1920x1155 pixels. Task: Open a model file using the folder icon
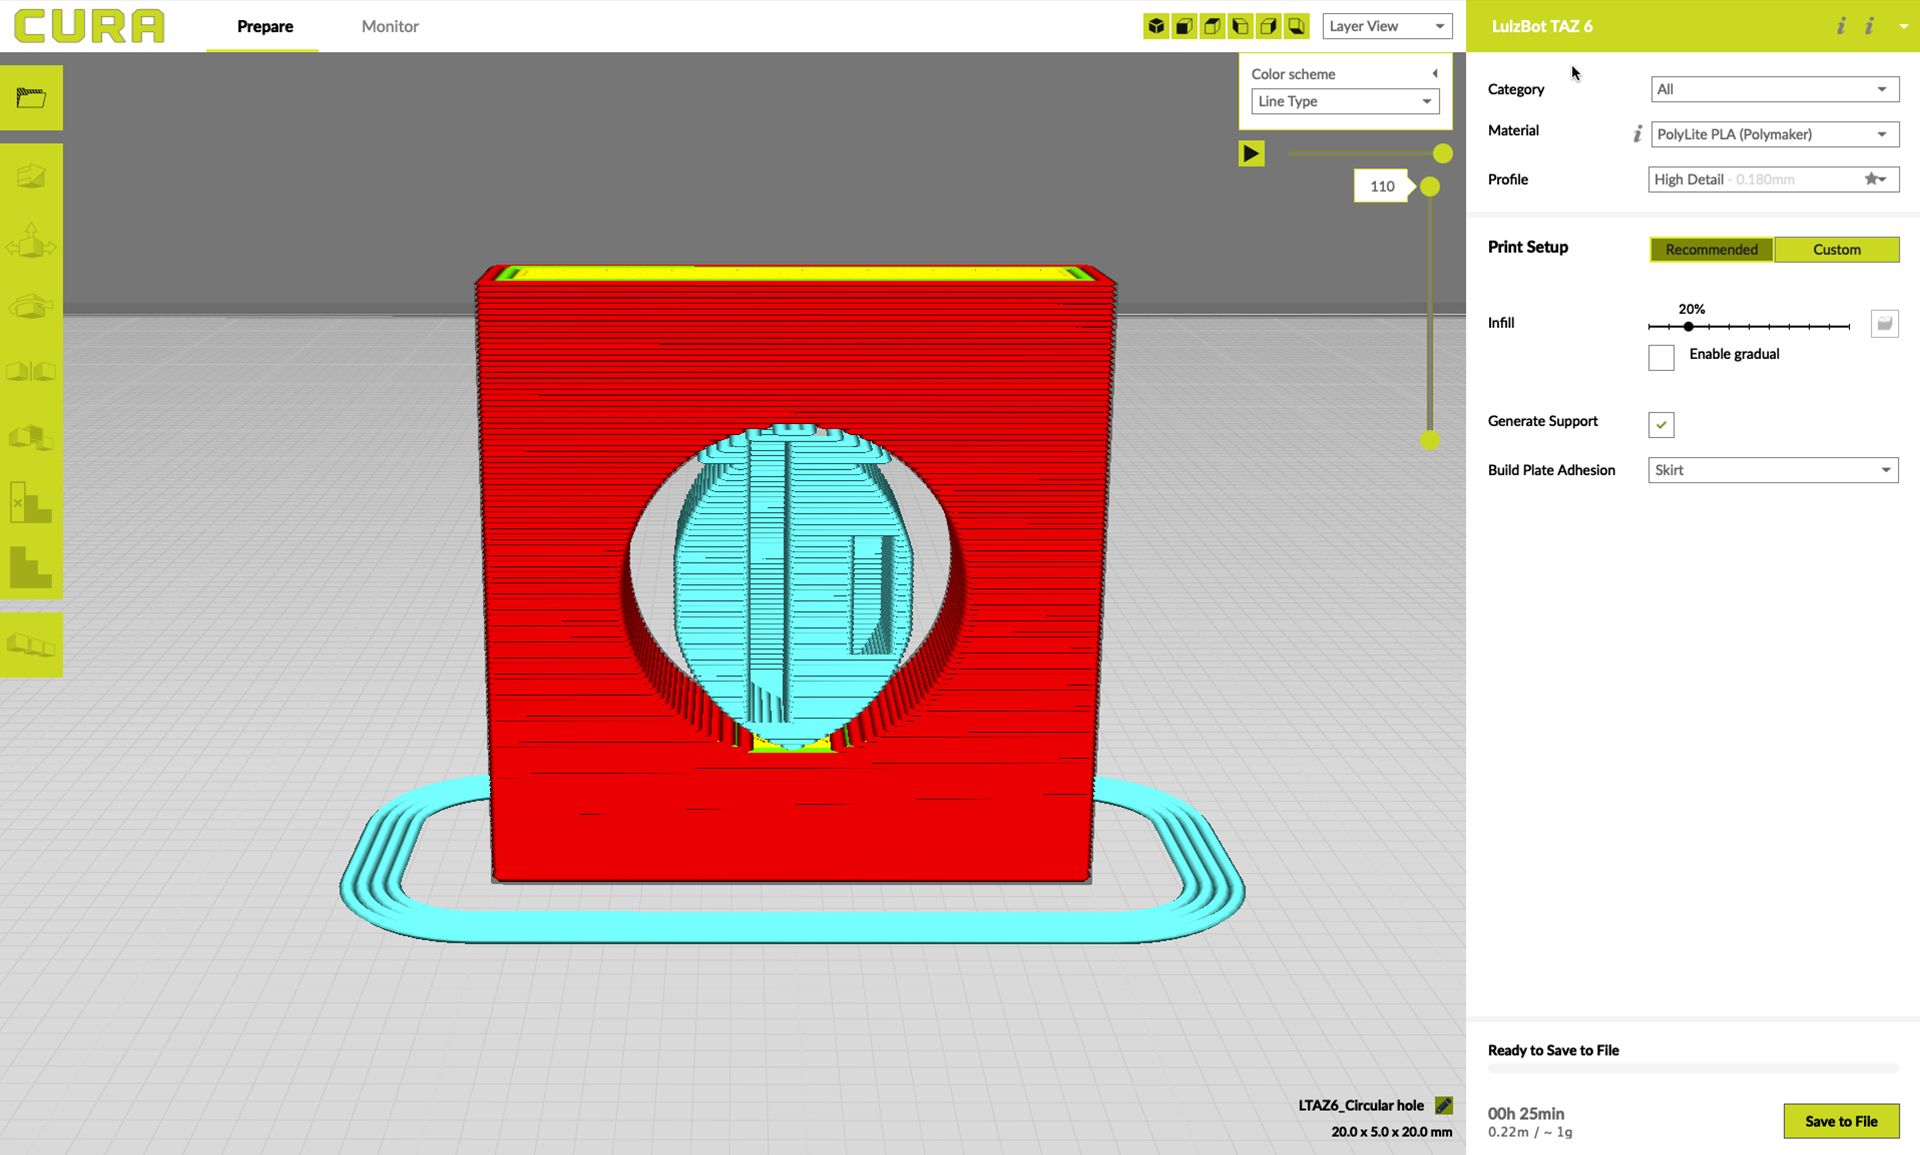[31, 97]
